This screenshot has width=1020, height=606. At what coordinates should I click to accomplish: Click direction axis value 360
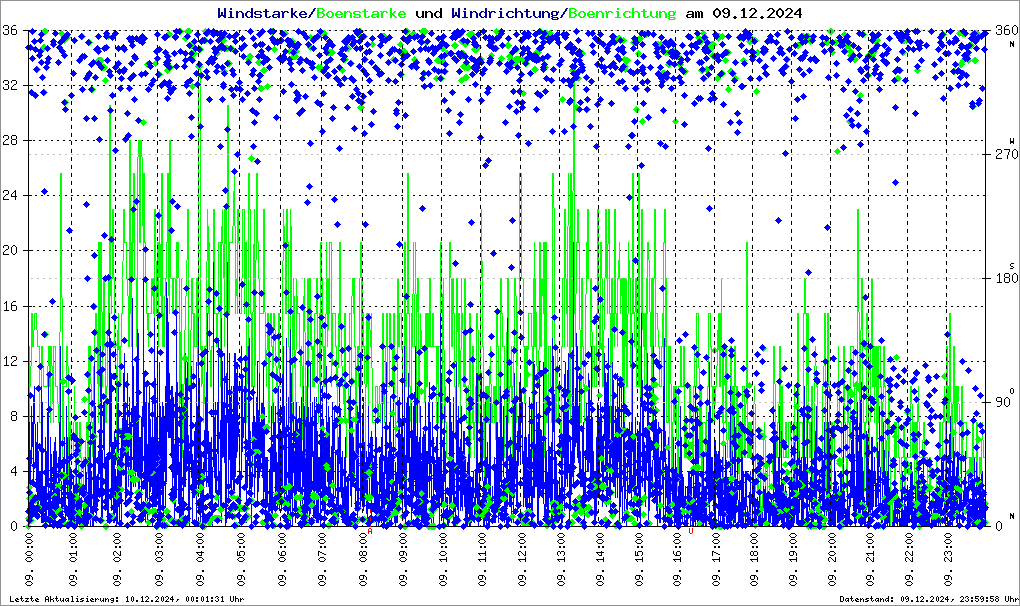tap(1006, 31)
